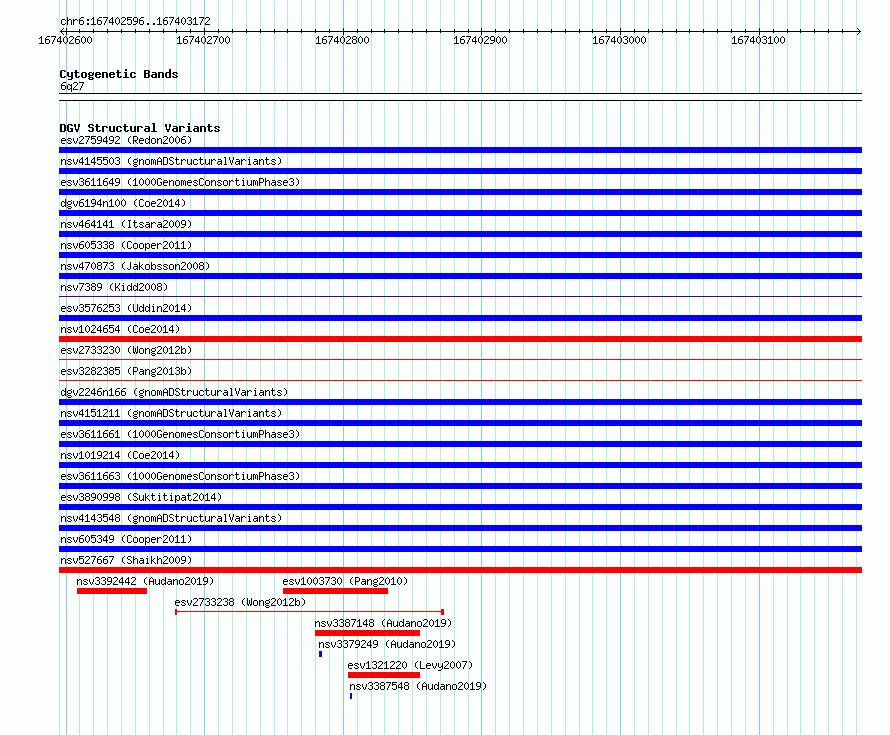This screenshot has height=735, width=890.
Task: Click the thin red line under esv2733230 (Wong2012b)
Action: pos(460,359)
